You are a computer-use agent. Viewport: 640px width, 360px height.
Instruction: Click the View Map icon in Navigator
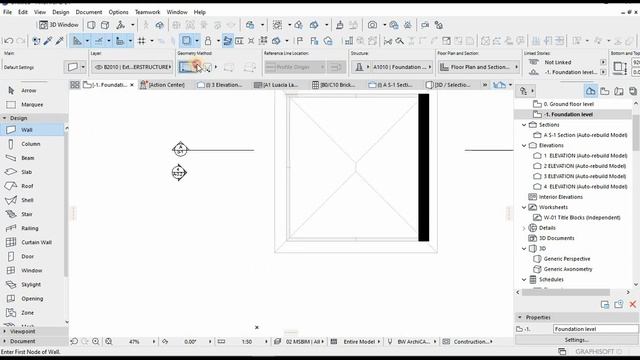click(x=604, y=91)
